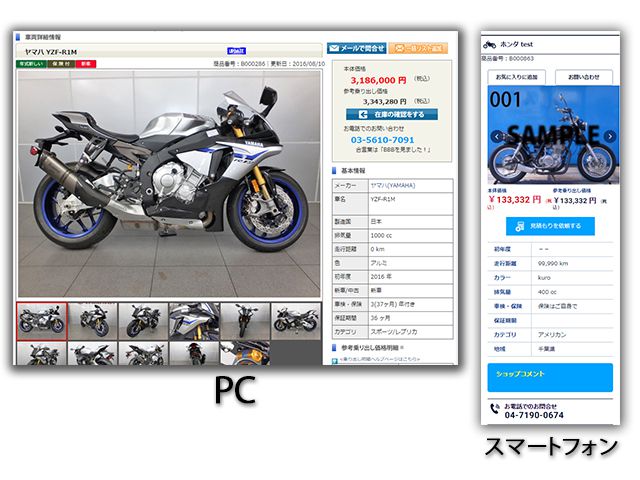Viewport: 640px width, 480px height.
Task: Click the previous image arrow on smartphone photo
Action: tap(497, 136)
